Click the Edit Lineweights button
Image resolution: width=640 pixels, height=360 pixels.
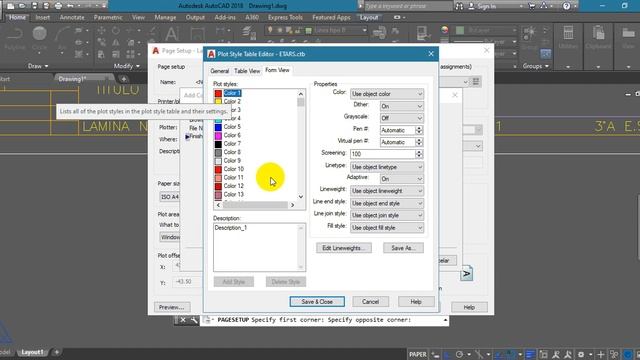coord(344,248)
